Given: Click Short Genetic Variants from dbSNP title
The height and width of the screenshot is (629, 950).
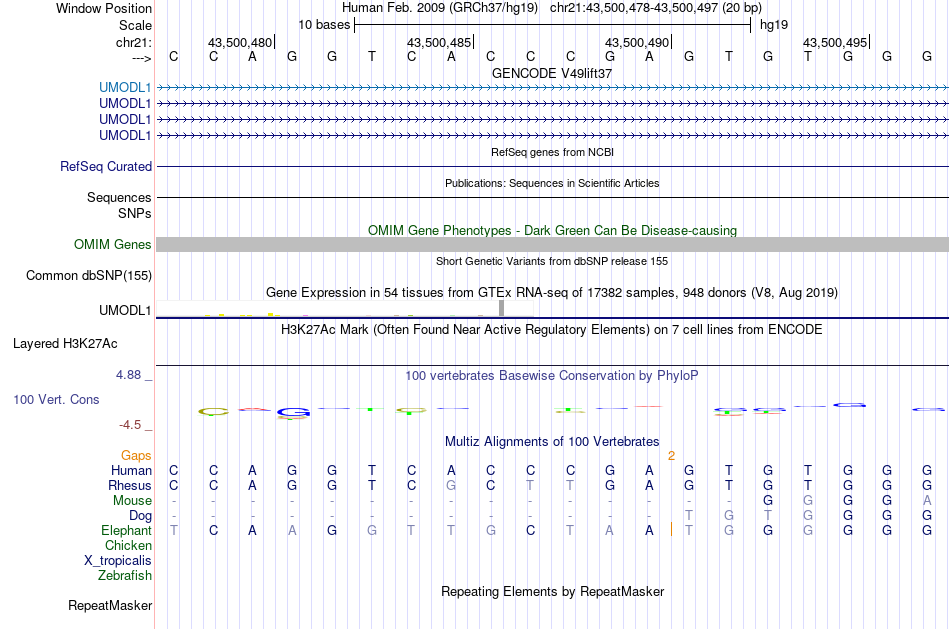Looking at the screenshot, I should (552, 261).
